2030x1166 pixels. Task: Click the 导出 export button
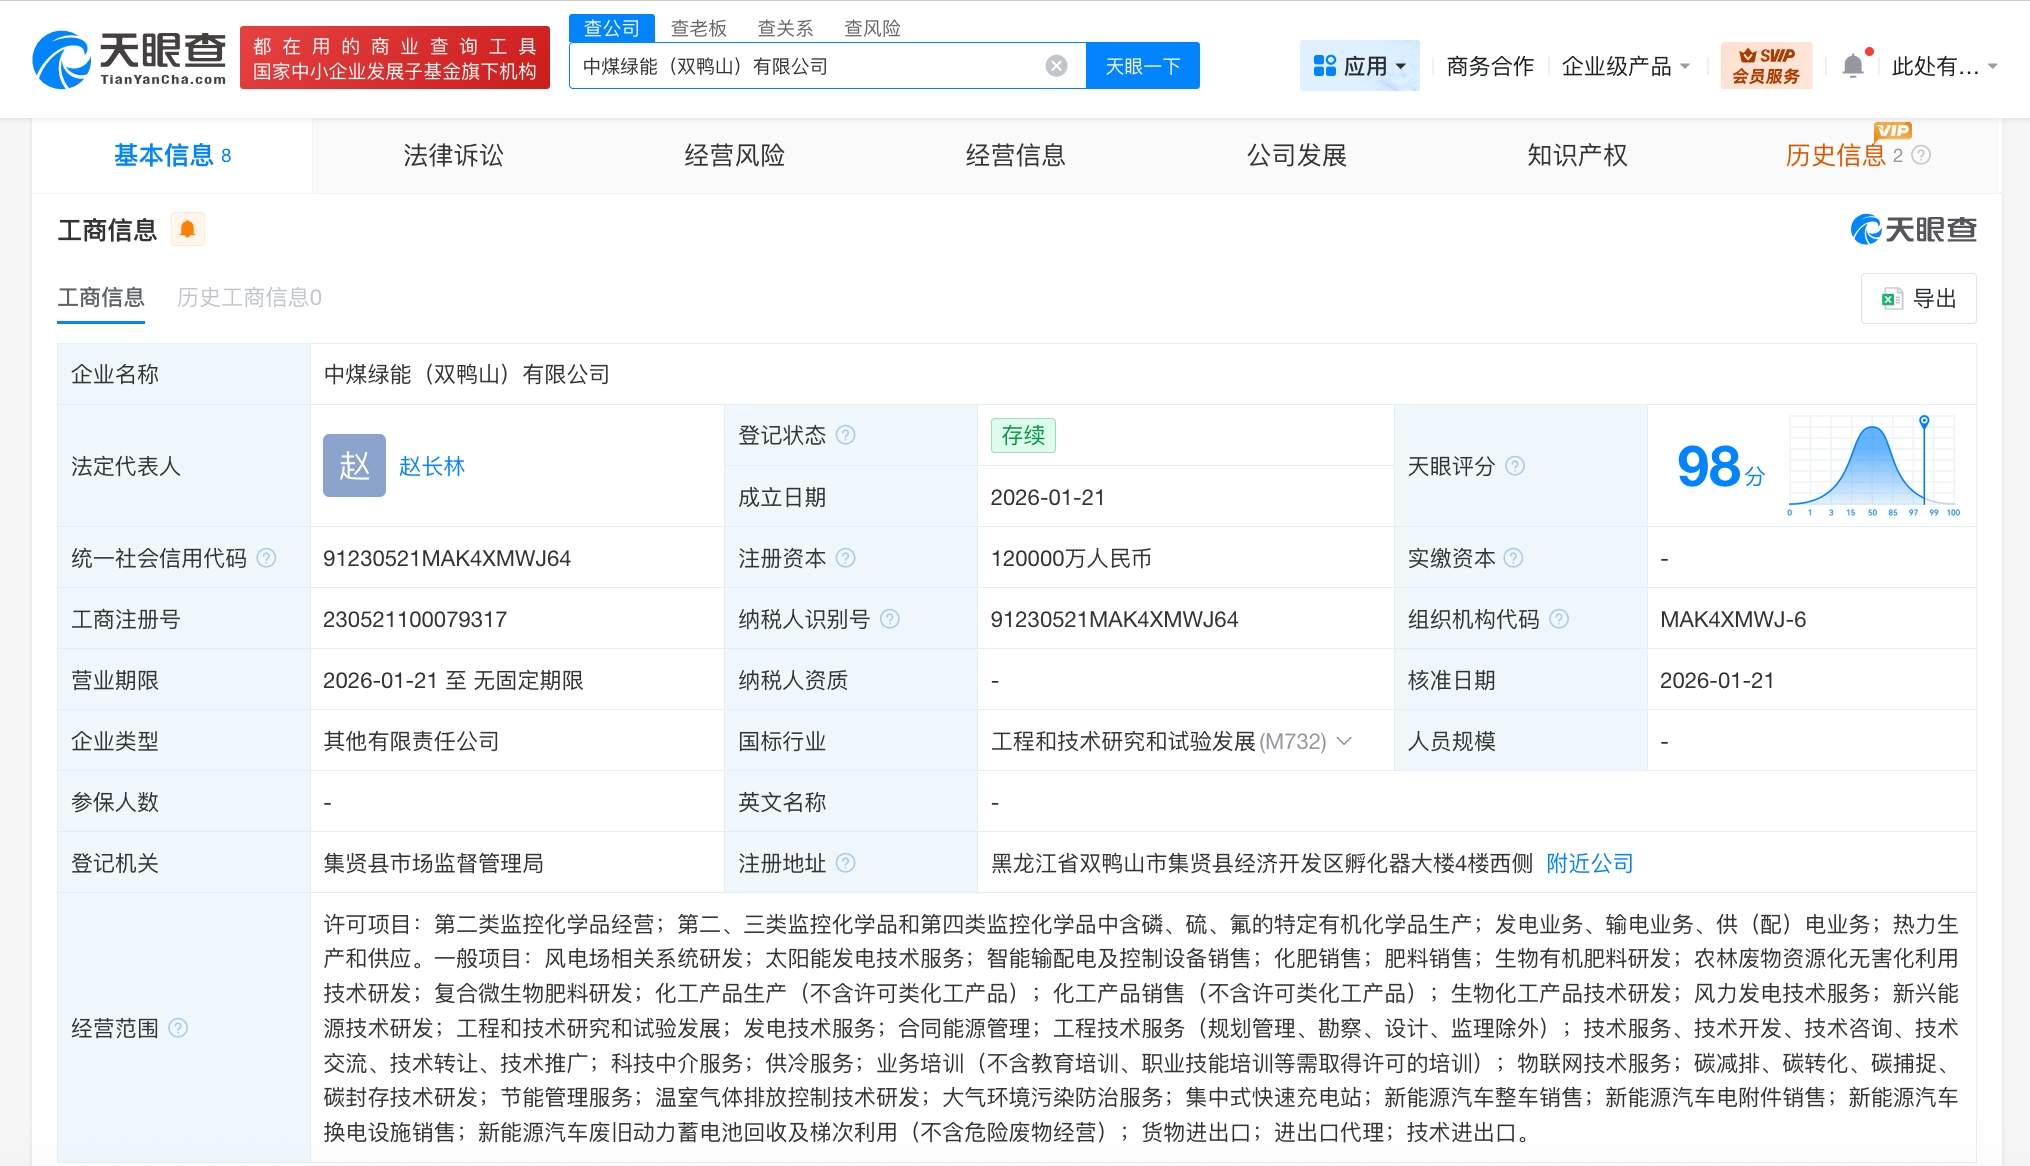[1918, 298]
